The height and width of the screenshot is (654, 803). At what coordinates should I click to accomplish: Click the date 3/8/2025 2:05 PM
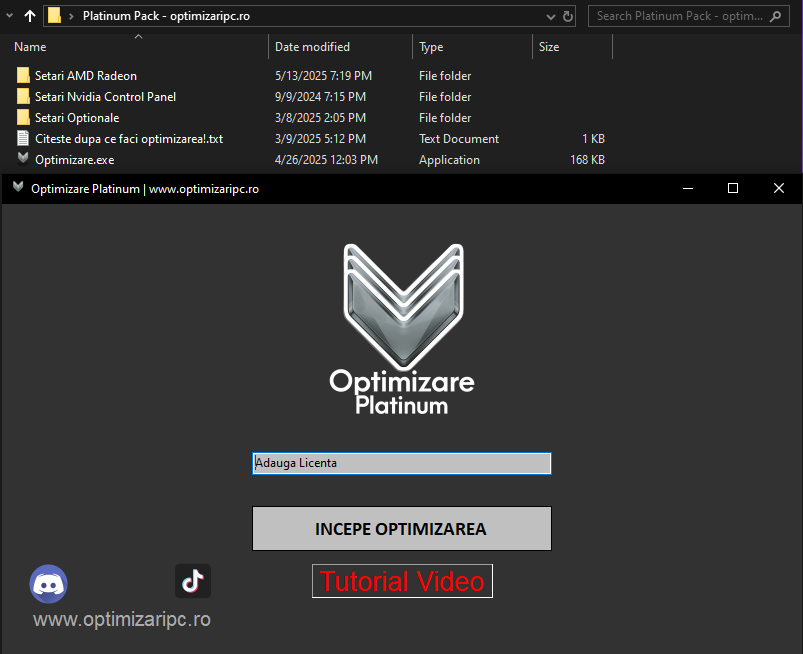coord(321,118)
